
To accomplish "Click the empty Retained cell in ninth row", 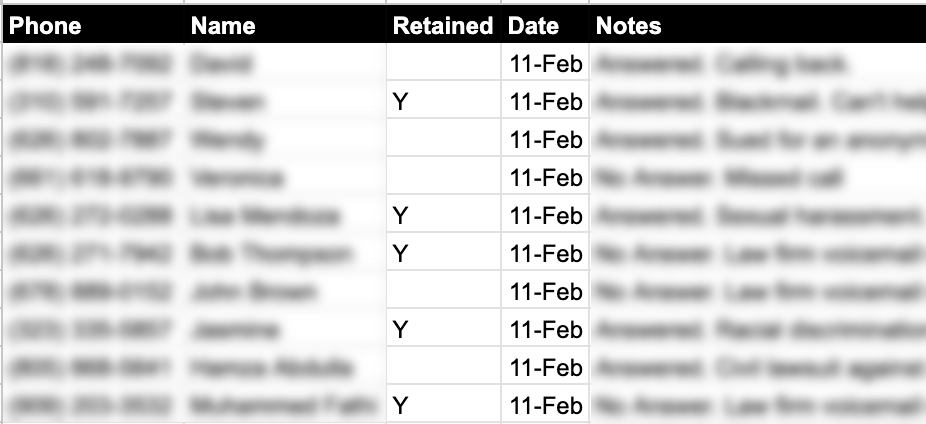I will (444, 365).
